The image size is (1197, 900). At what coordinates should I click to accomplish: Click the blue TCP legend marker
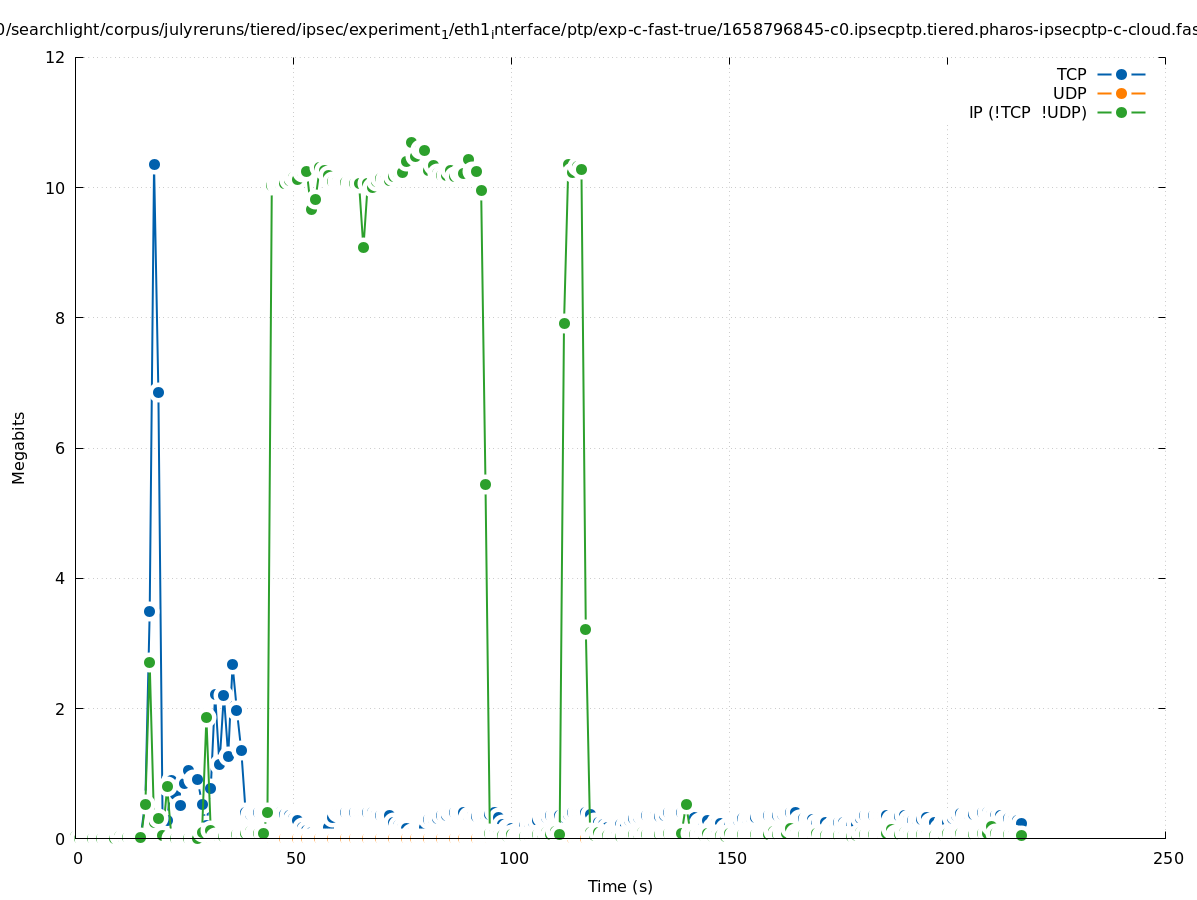pyautogui.click(x=1121, y=74)
